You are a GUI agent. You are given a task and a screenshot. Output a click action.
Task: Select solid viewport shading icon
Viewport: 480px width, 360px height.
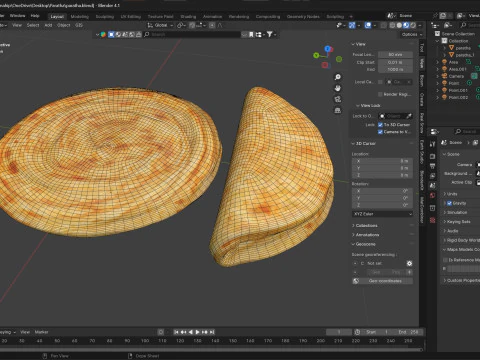point(399,25)
